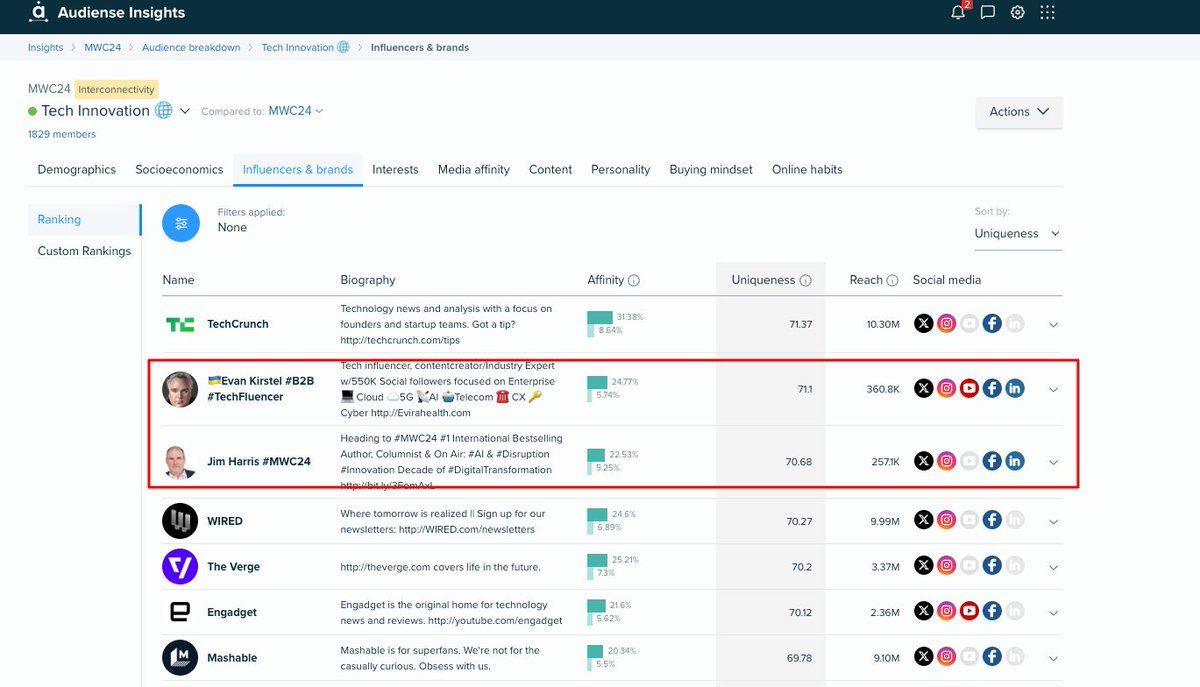Expand the WIRED row chevron

point(1053,521)
